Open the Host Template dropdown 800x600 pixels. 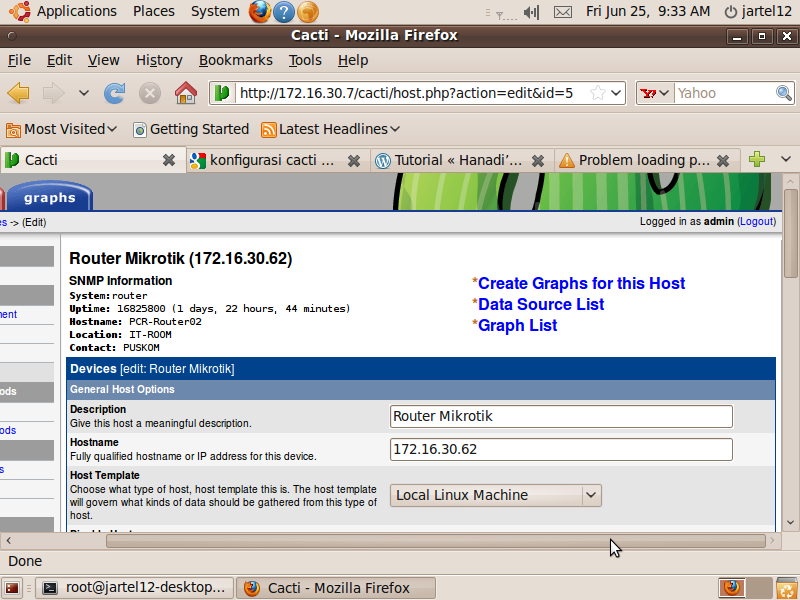pyautogui.click(x=496, y=495)
